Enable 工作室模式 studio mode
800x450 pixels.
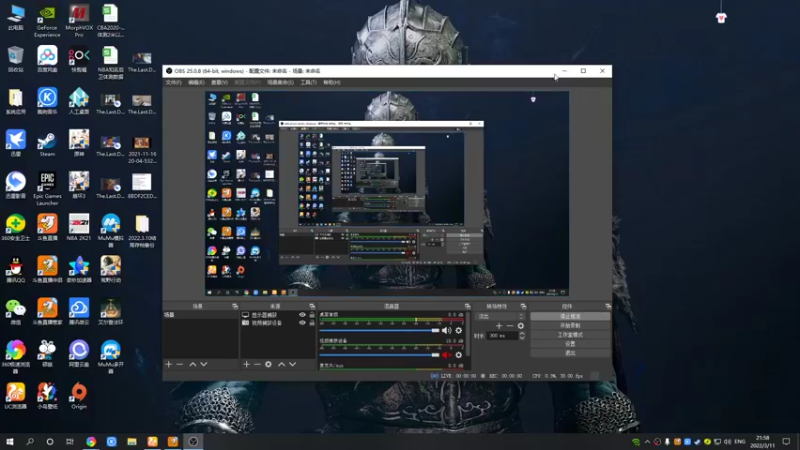point(570,335)
